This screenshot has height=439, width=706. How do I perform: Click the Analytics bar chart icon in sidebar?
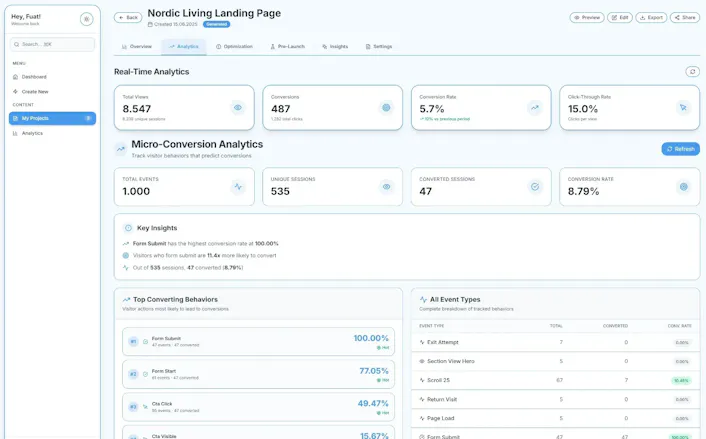pos(15,133)
